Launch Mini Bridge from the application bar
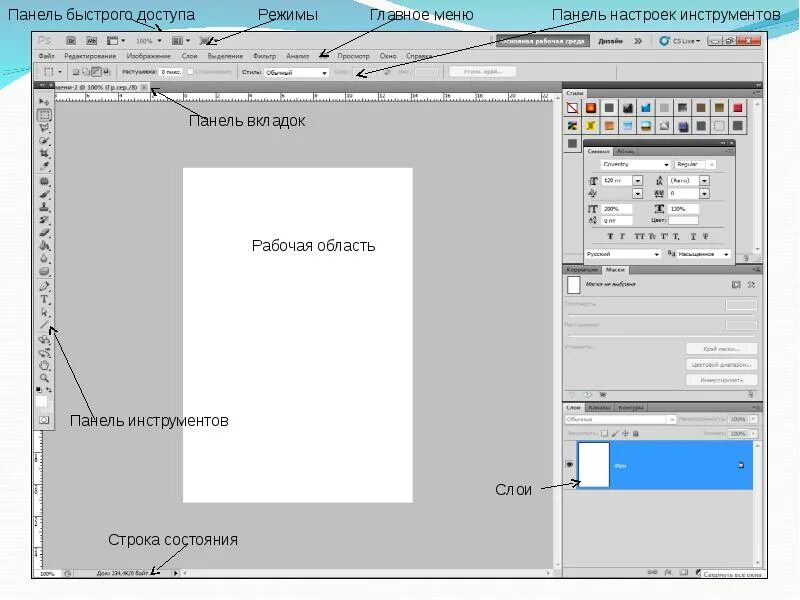 click(91, 40)
